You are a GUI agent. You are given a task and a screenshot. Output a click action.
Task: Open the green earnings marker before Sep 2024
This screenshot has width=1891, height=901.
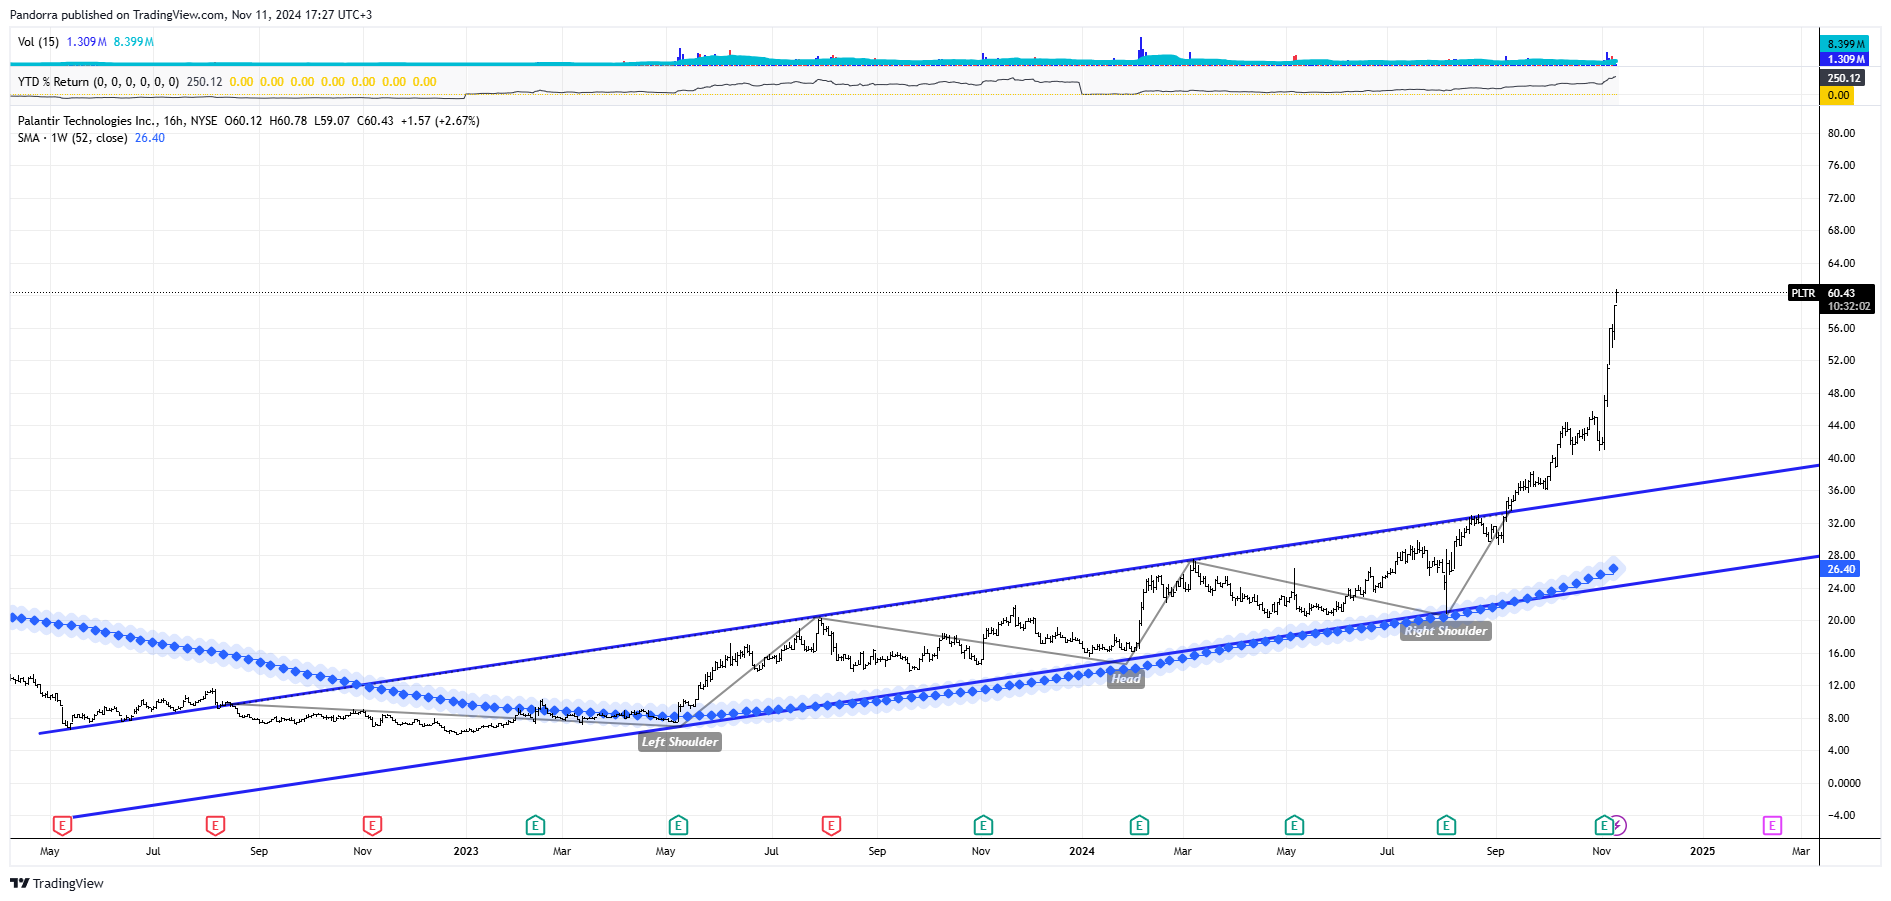(1446, 825)
